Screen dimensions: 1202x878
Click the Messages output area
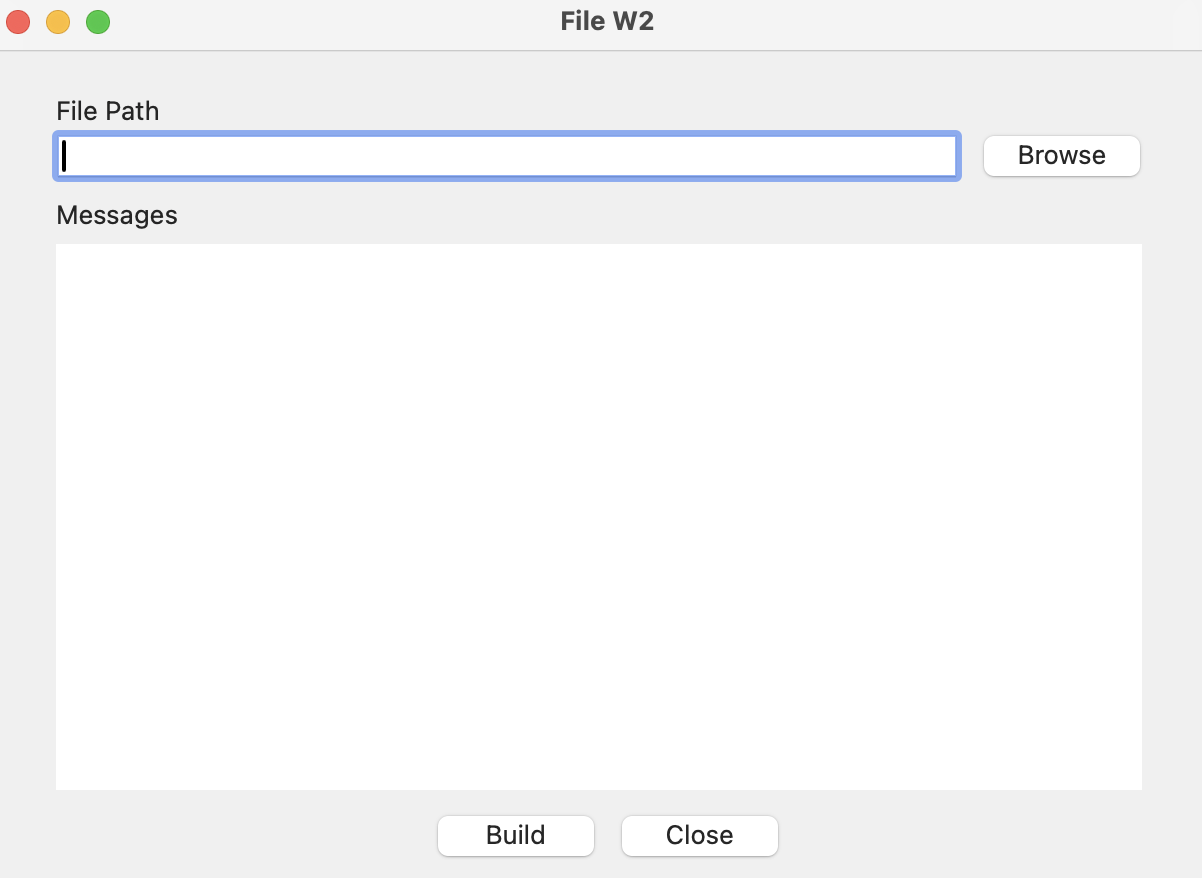599,515
